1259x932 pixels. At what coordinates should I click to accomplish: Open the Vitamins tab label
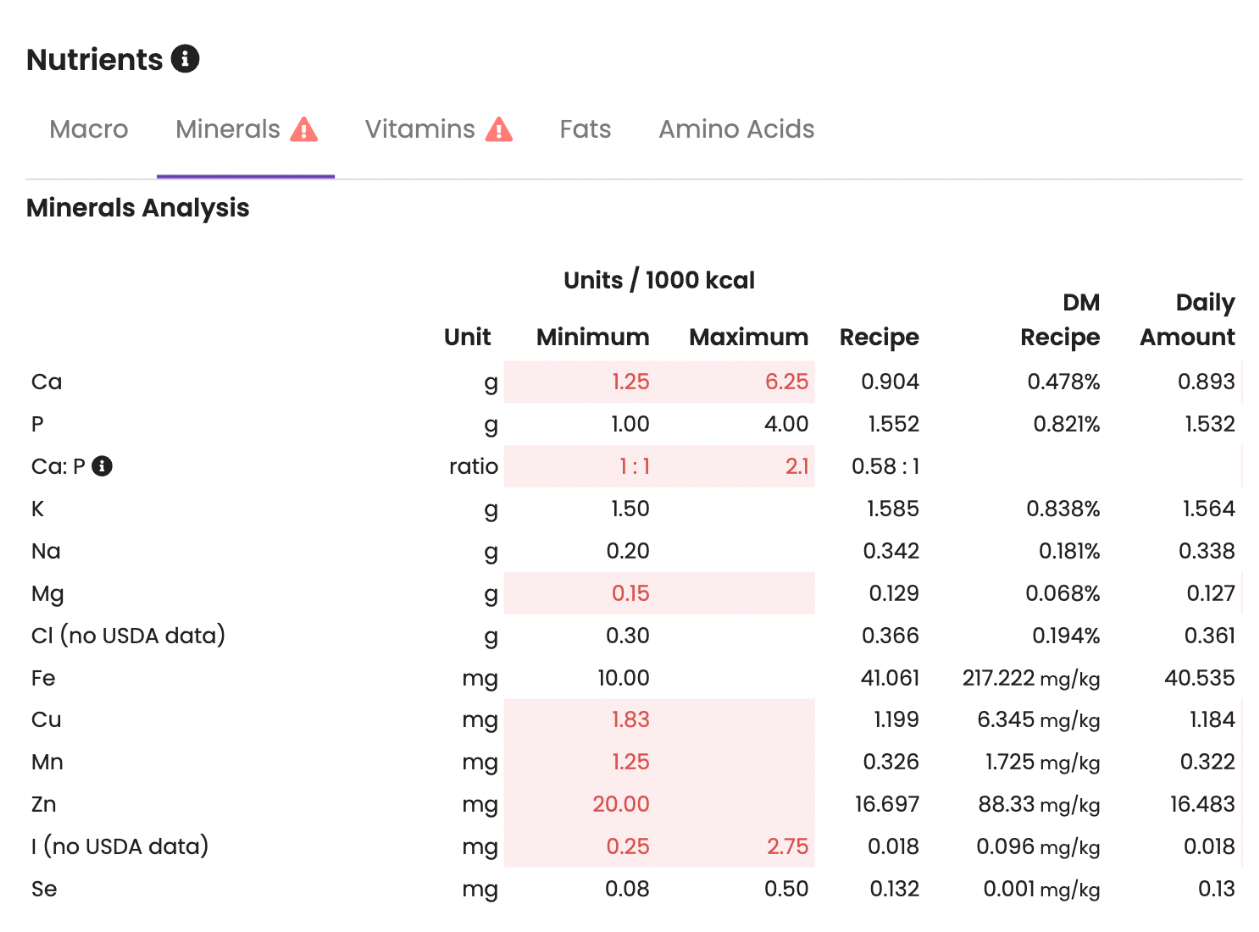[419, 129]
